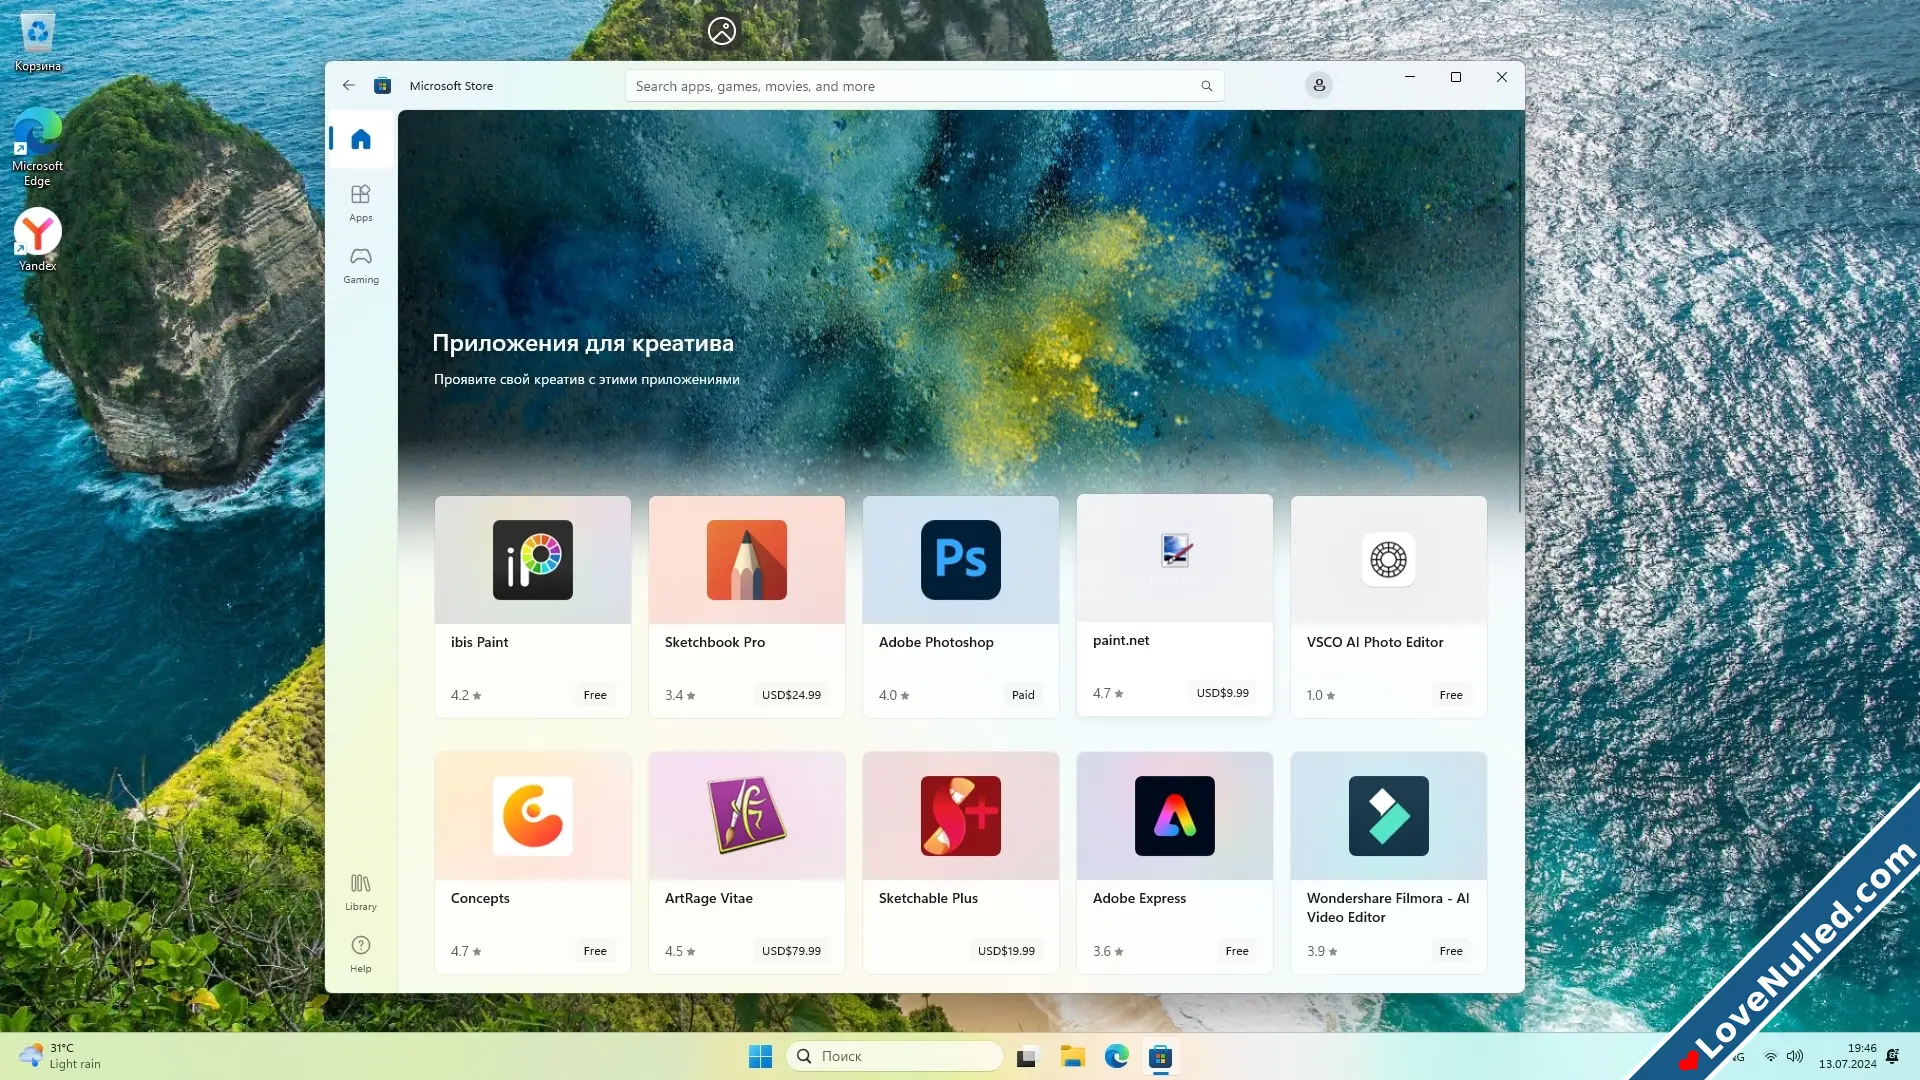The image size is (1920, 1080).
Task: Open the Sketchbook Pro app icon
Action: click(x=747, y=560)
